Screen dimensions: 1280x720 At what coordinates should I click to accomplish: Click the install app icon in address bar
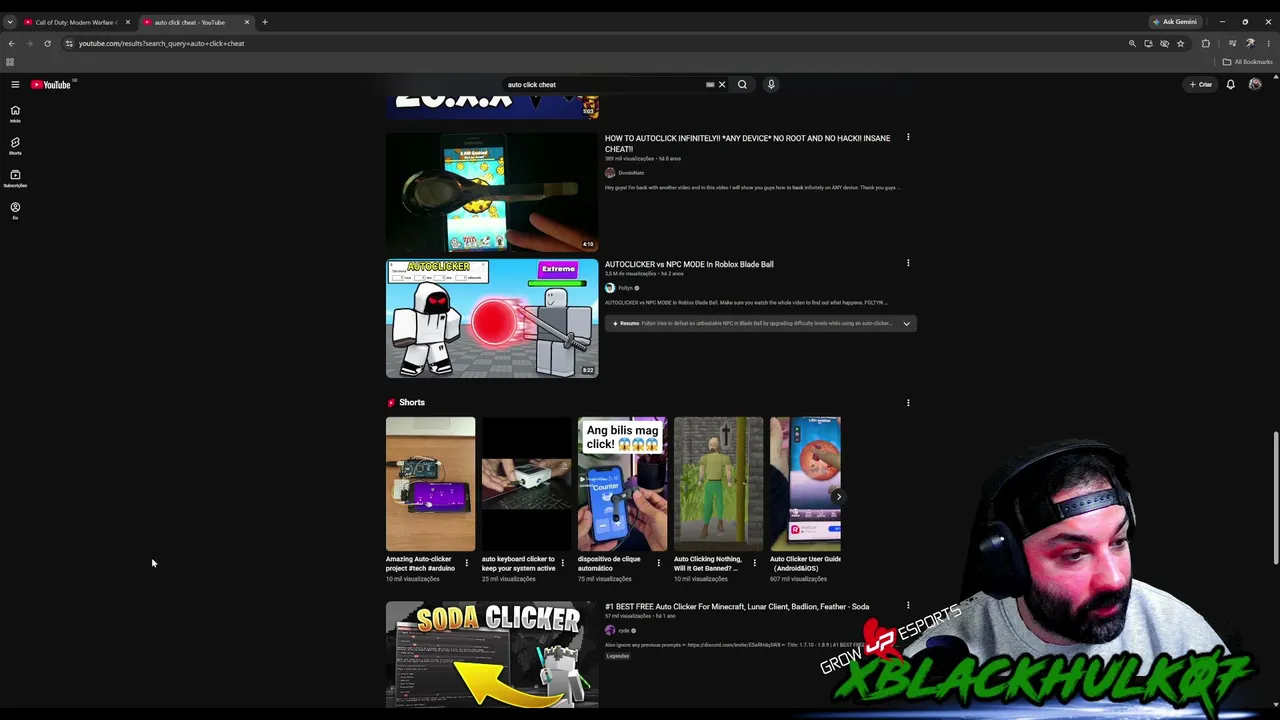[x=1148, y=44]
